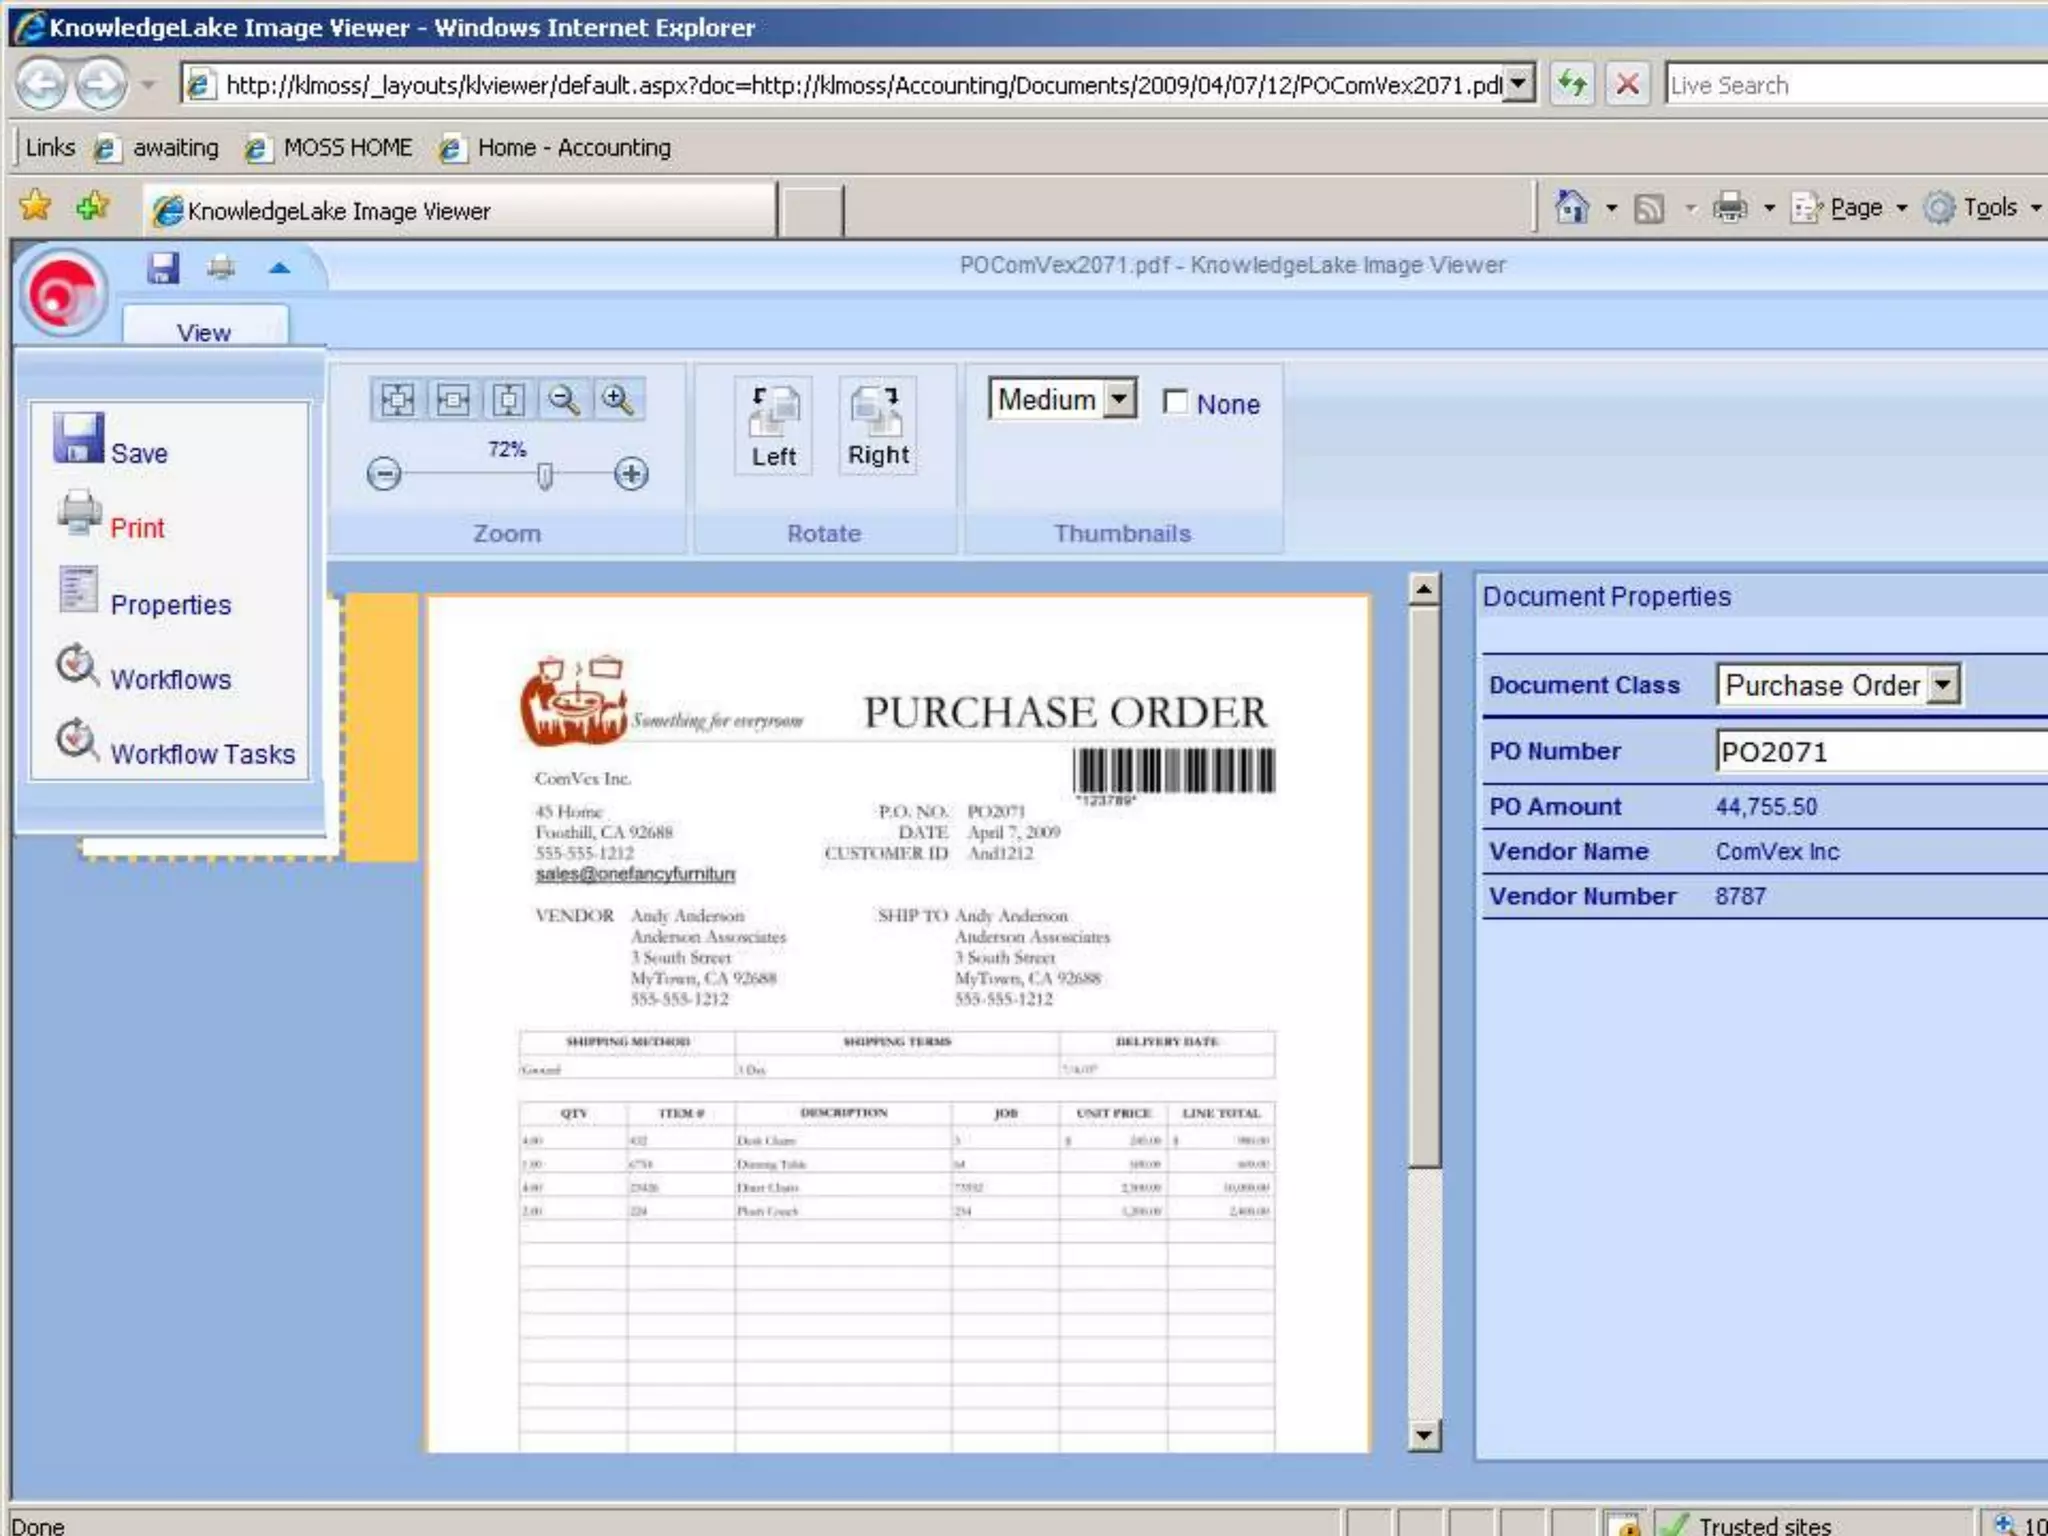
Task: Open the Medium thumbnail size dropdown
Action: pyautogui.click(x=1121, y=399)
